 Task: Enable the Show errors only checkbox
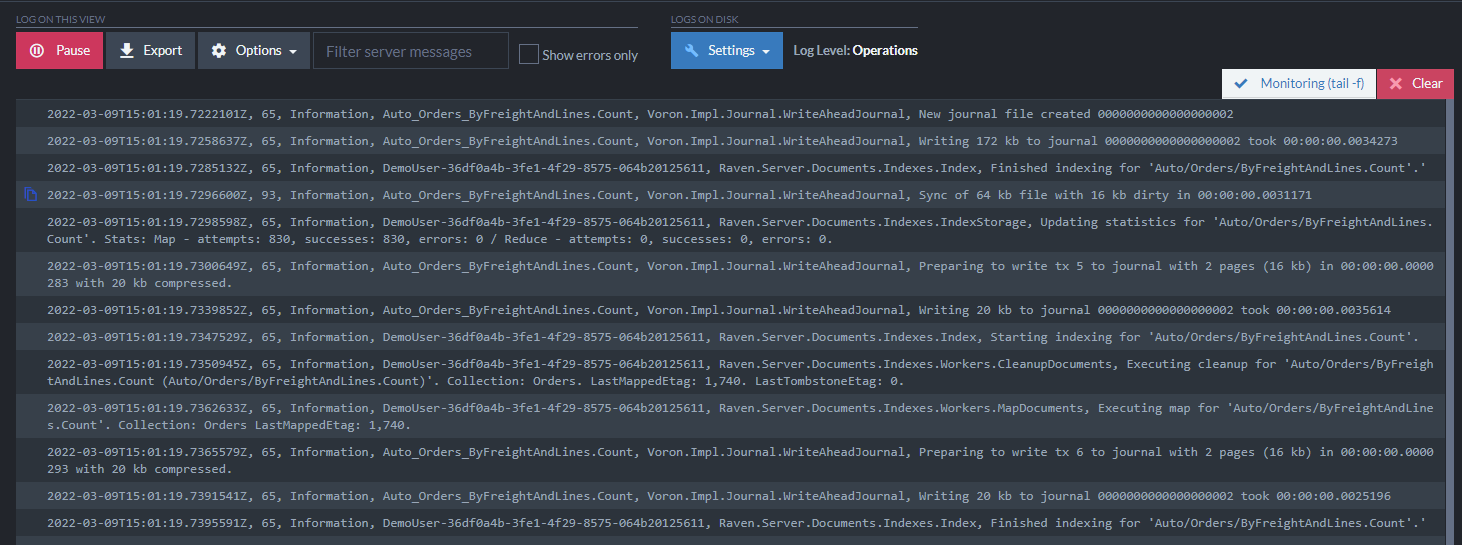tap(529, 54)
